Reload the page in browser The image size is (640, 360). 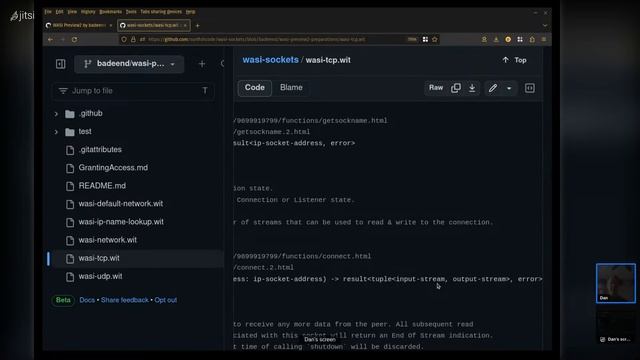pos(74,40)
